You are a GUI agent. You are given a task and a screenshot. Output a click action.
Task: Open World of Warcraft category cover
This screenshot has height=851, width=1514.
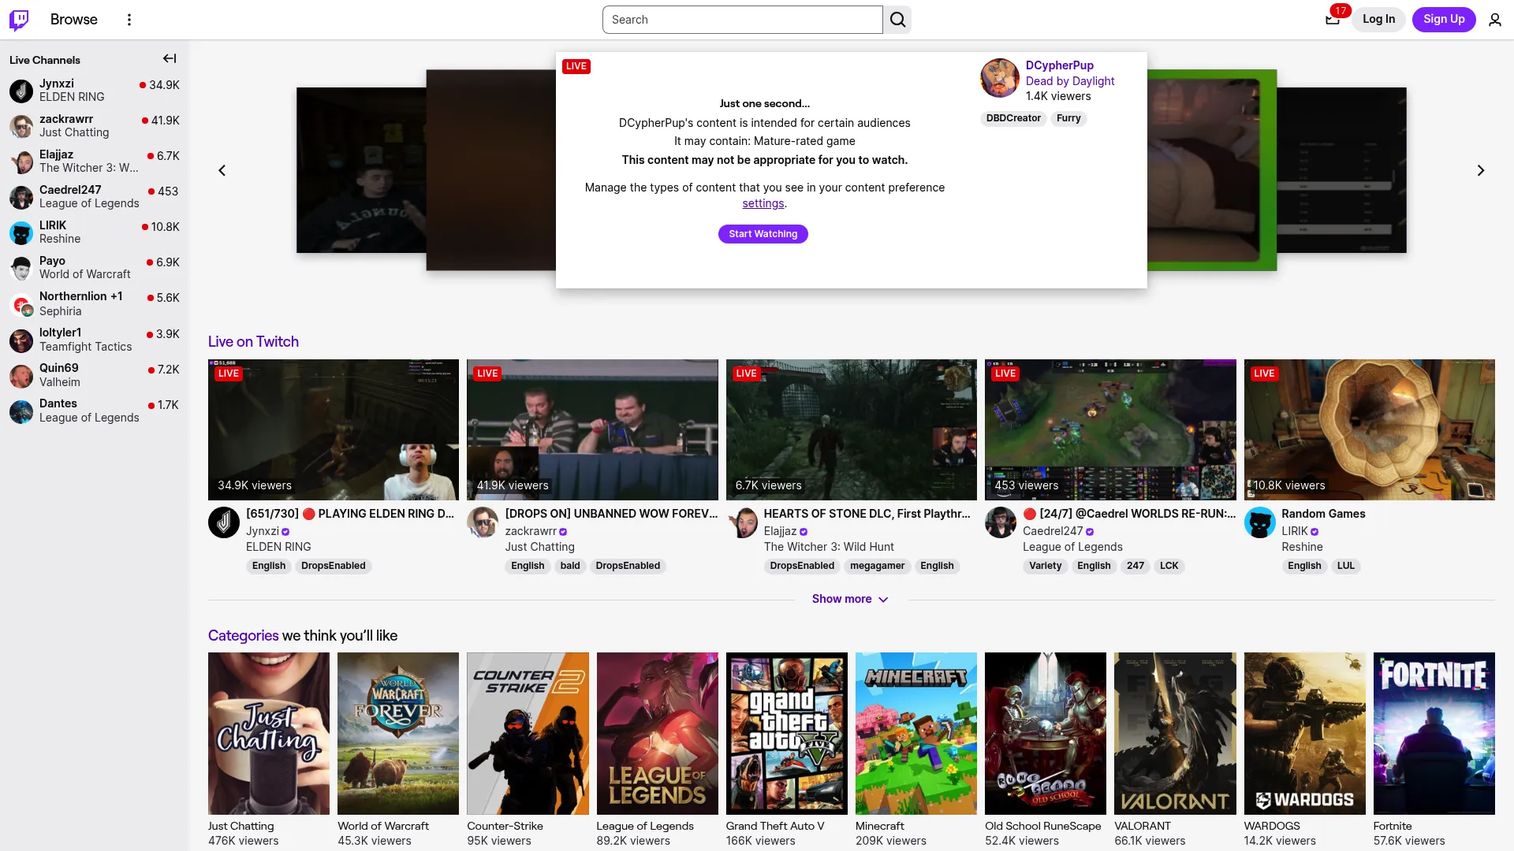pyautogui.click(x=398, y=734)
